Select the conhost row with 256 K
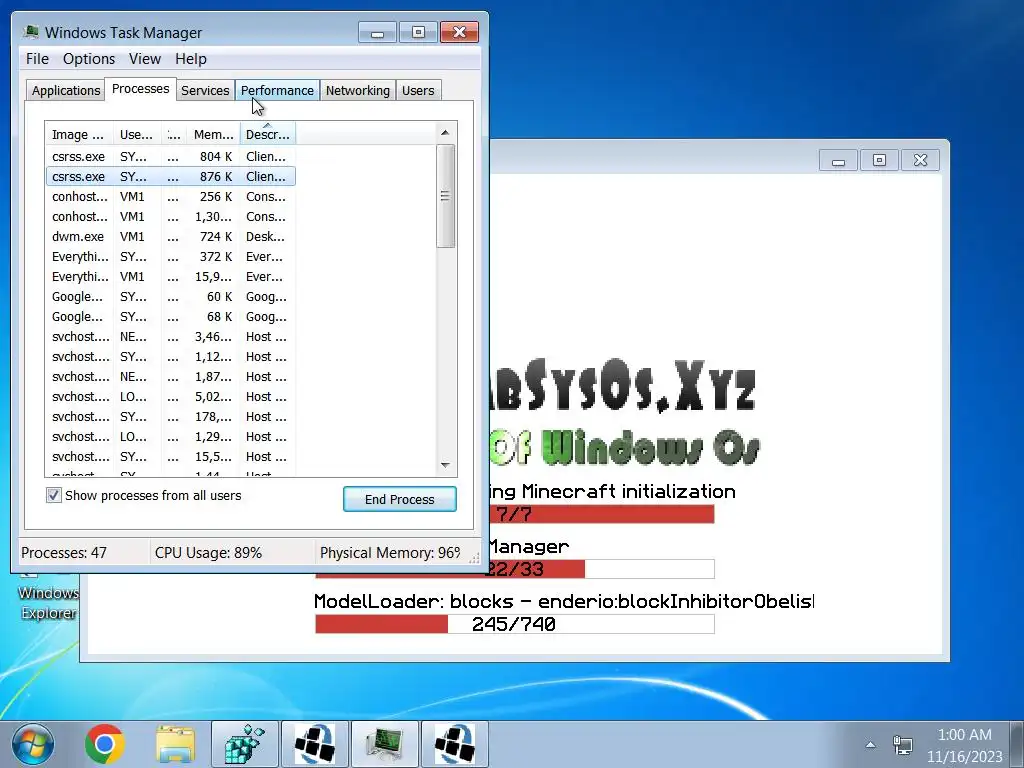 pos(170,197)
